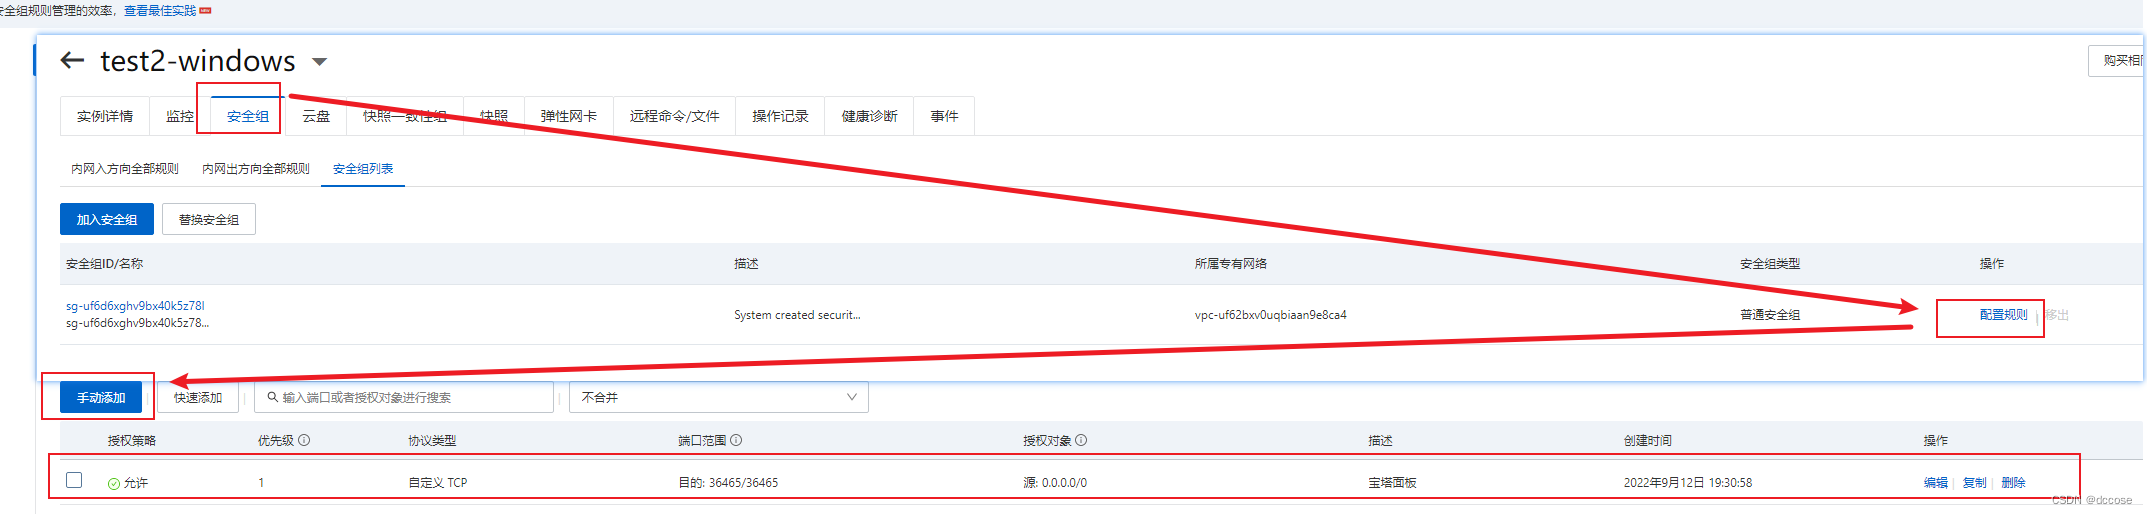Open the 快照一致性组 tab

(x=405, y=116)
